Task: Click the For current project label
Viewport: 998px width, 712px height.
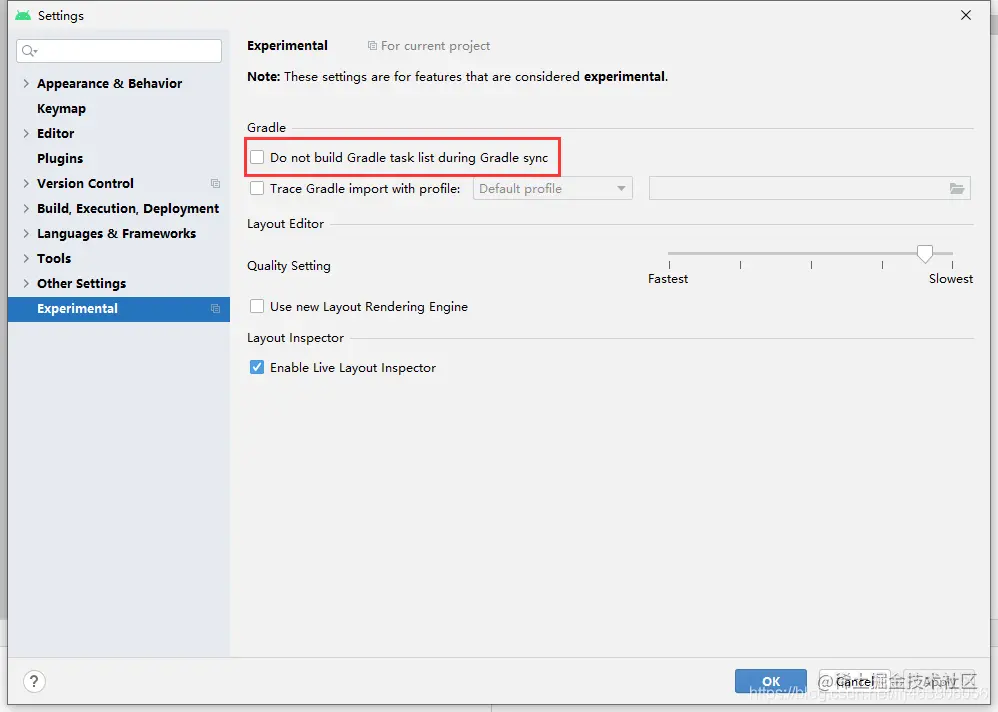Action: coord(435,46)
